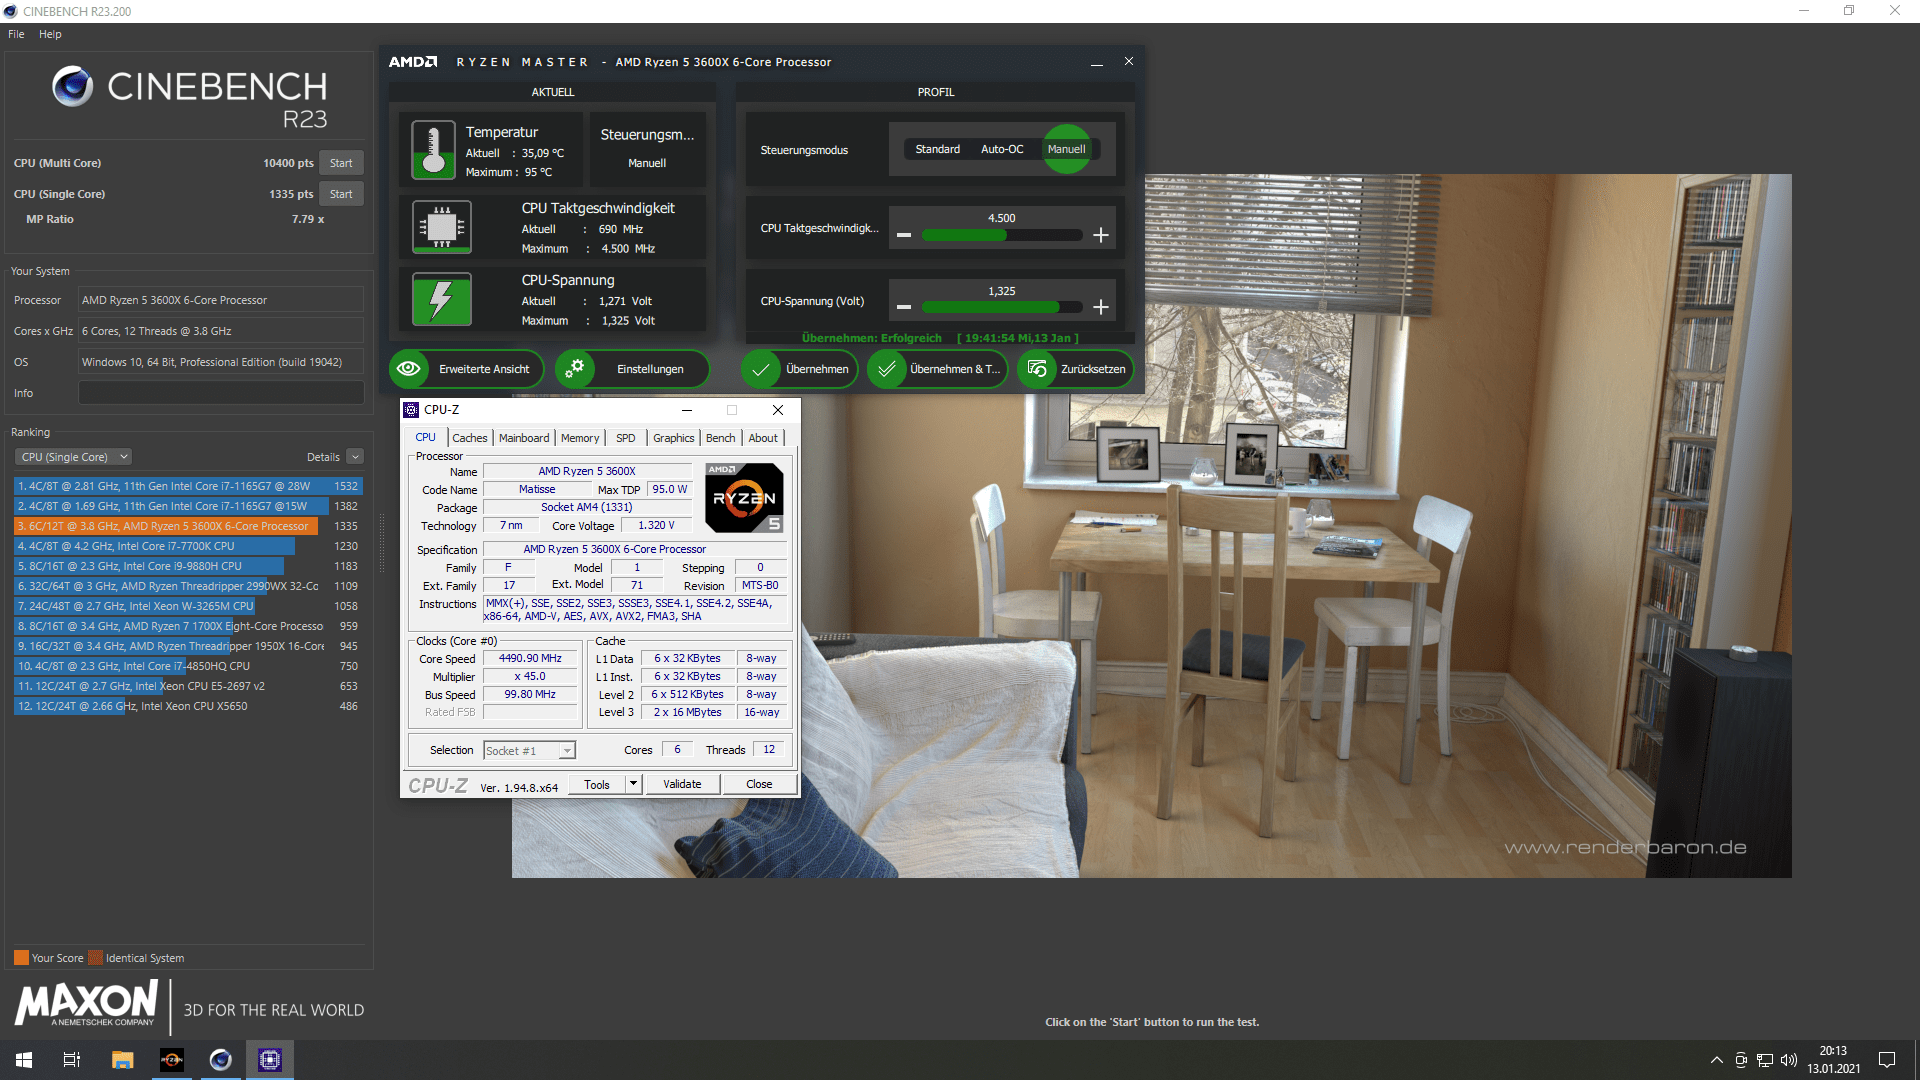Click the CPU-Z title bar app icon

tap(410, 410)
